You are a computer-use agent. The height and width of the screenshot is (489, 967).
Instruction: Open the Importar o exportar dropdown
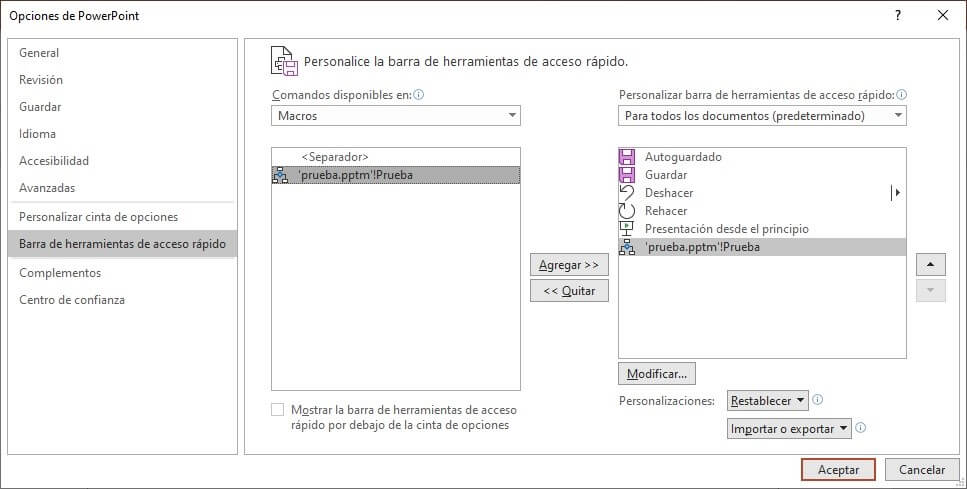[x=789, y=429]
